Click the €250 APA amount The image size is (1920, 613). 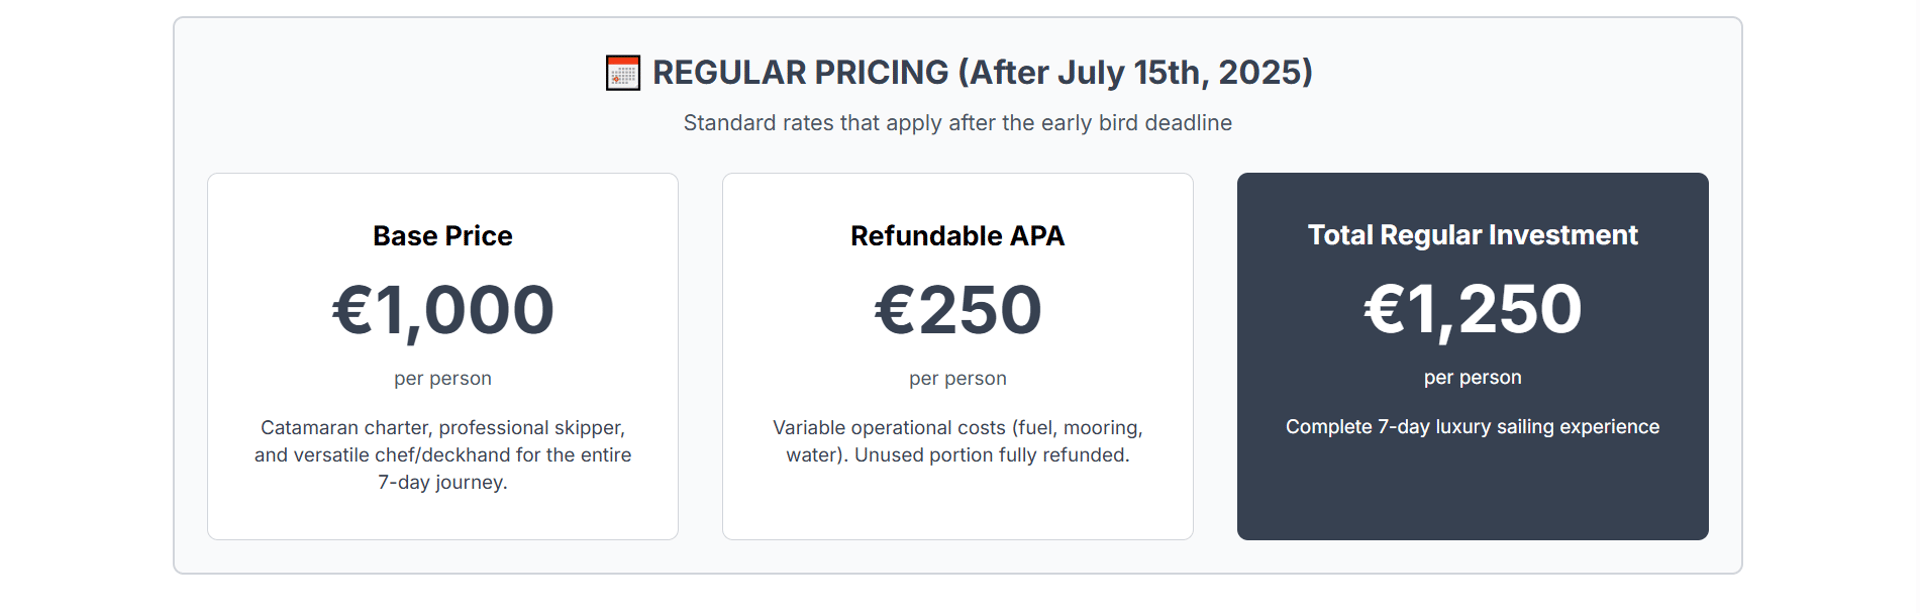click(958, 310)
